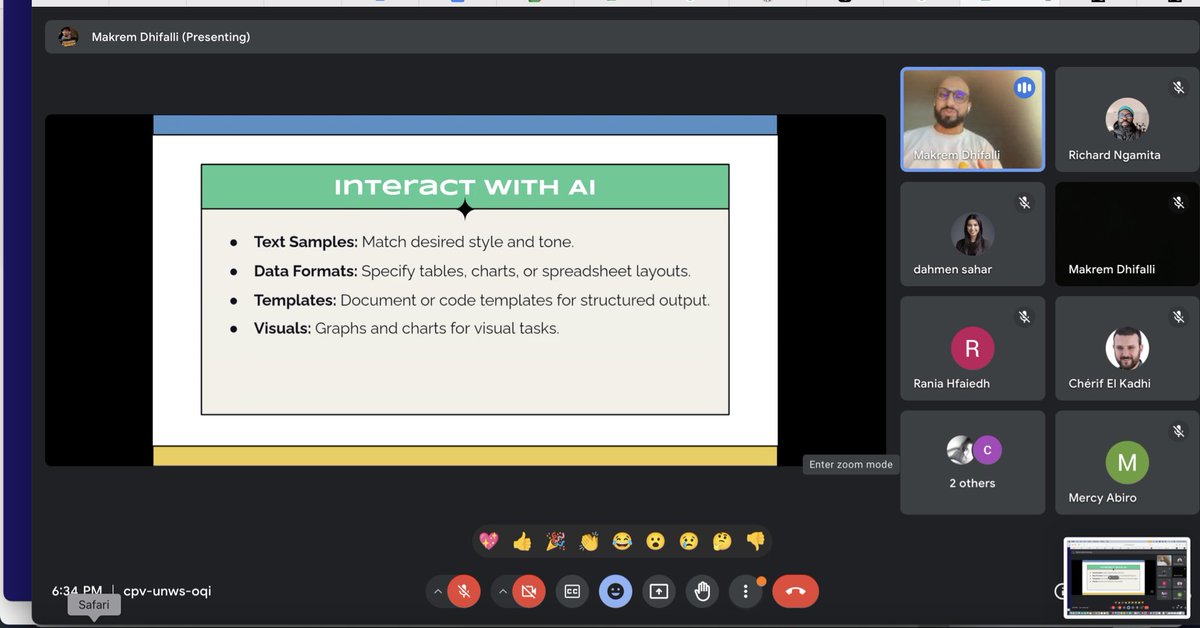Click Rania Hfaiedh's R avatar circle
Viewport: 1200px width, 628px height.
coord(972,348)
